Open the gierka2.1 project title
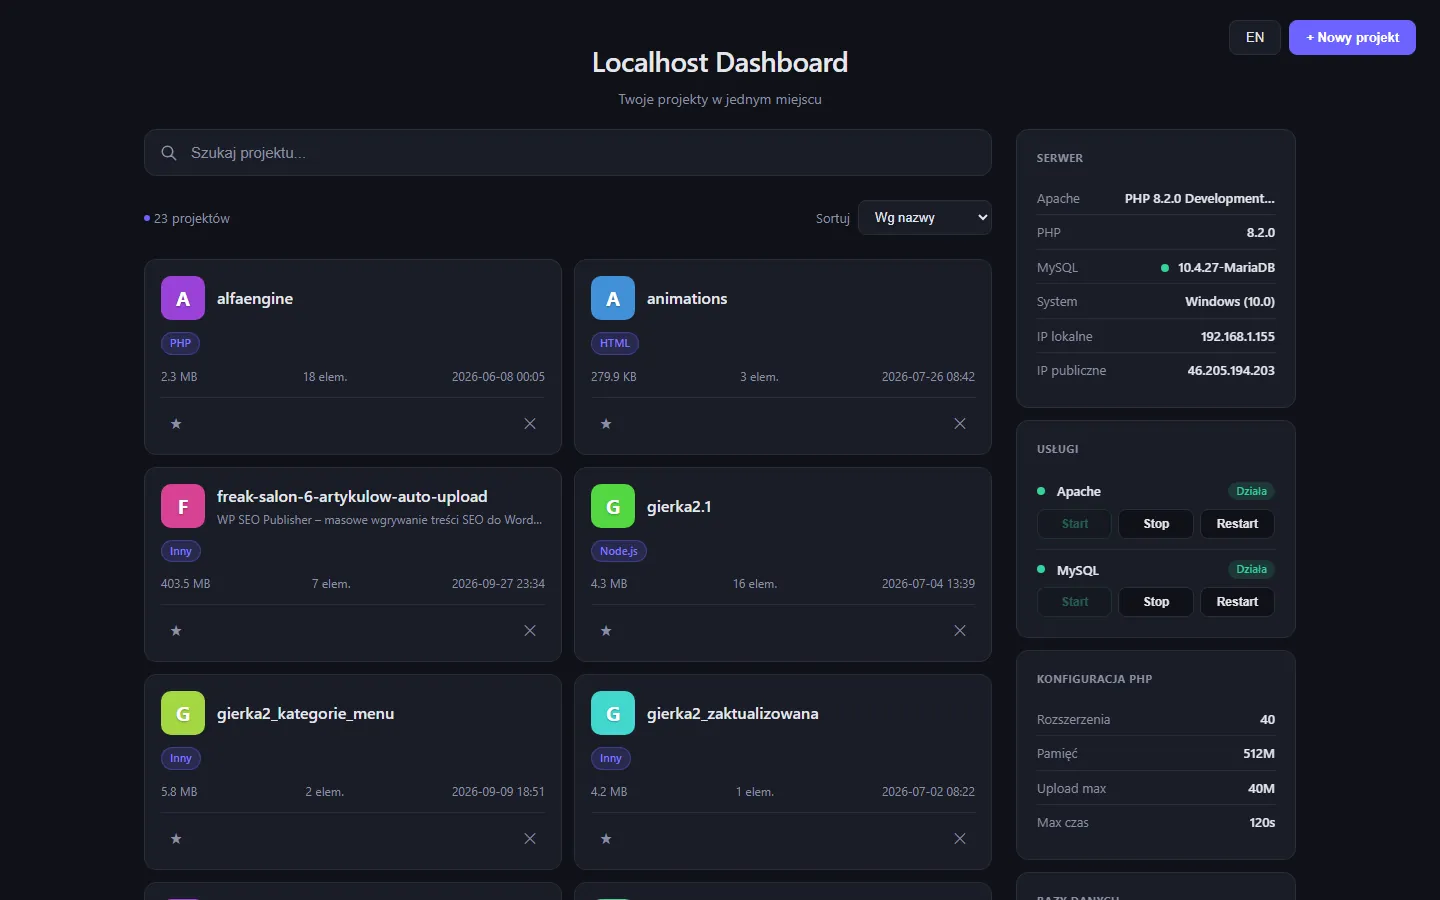 point(679,506)
